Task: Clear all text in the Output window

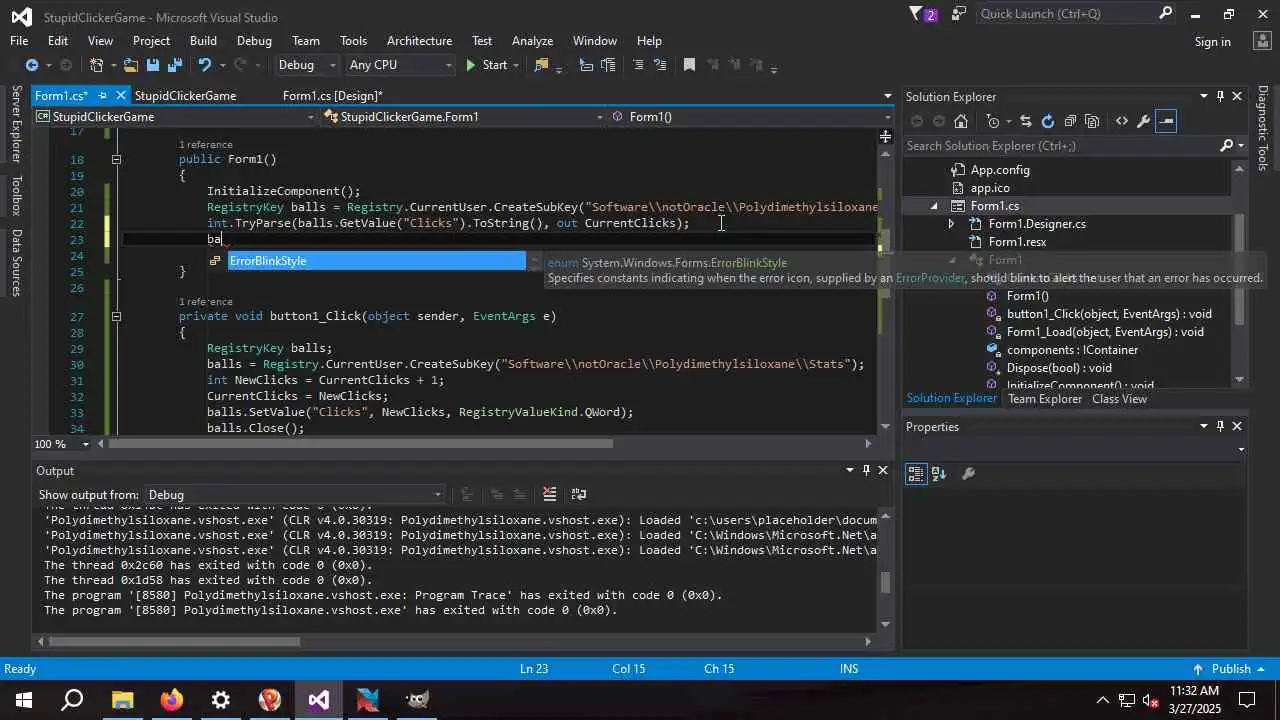Action: pos(549,494)
